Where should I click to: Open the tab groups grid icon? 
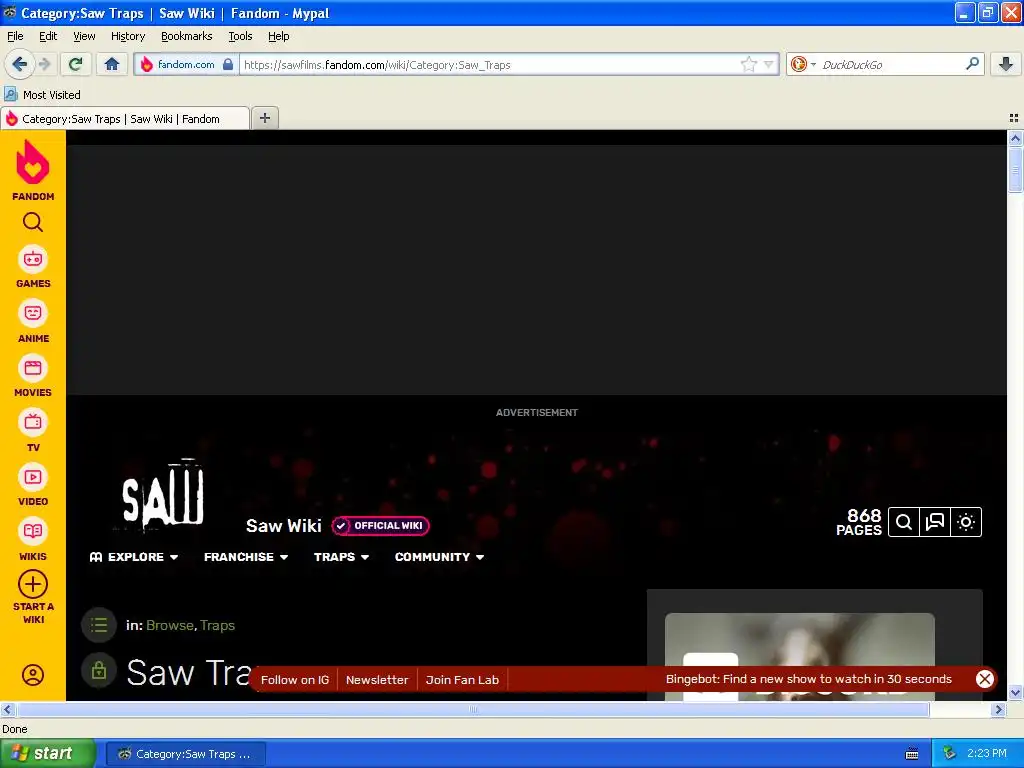pyautogui.click(x=1014, y=118)
